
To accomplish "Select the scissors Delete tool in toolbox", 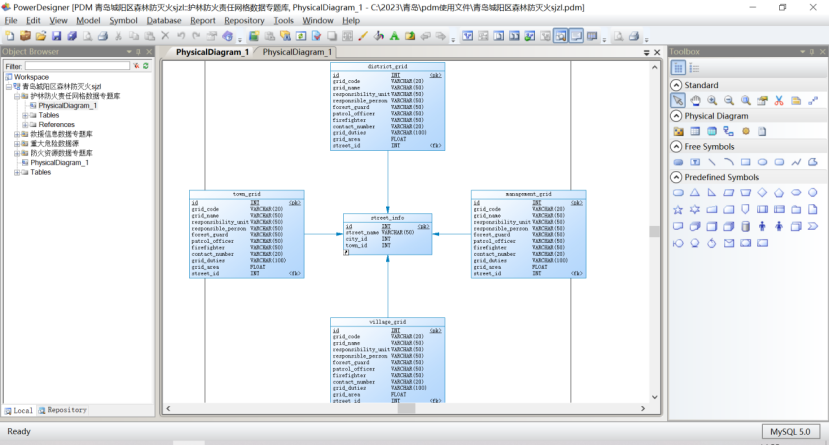I will (779, 100).
